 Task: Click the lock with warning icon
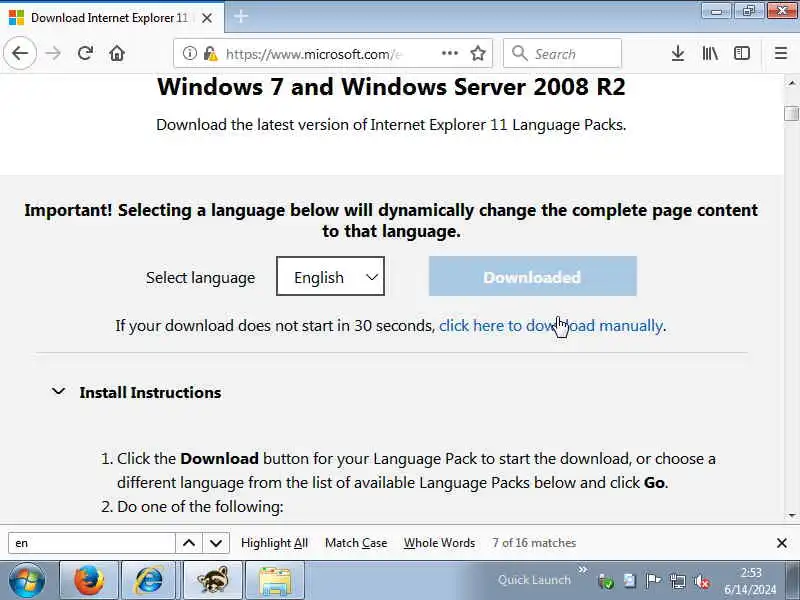[210, 53]
